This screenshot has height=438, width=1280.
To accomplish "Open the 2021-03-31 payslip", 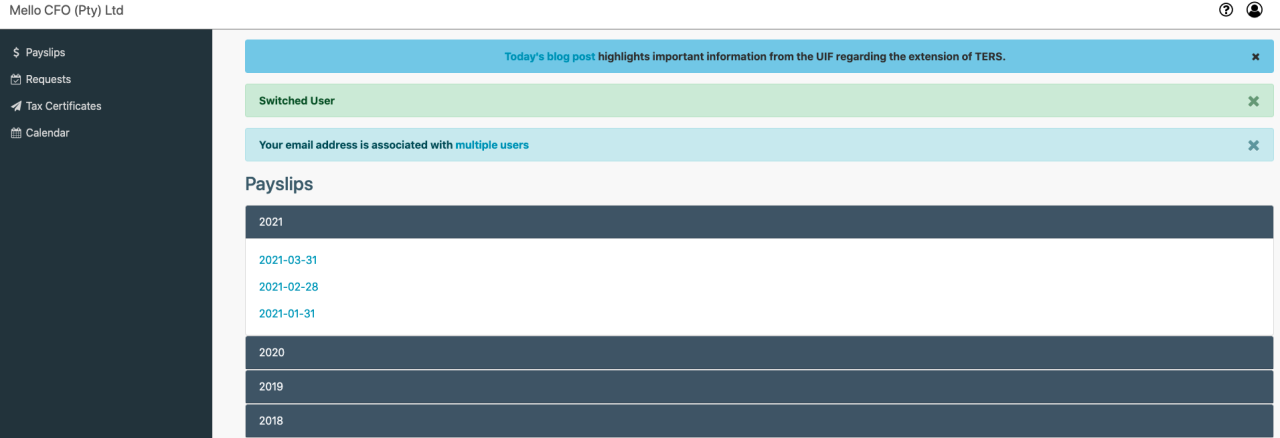I will [x=288, y=260].
